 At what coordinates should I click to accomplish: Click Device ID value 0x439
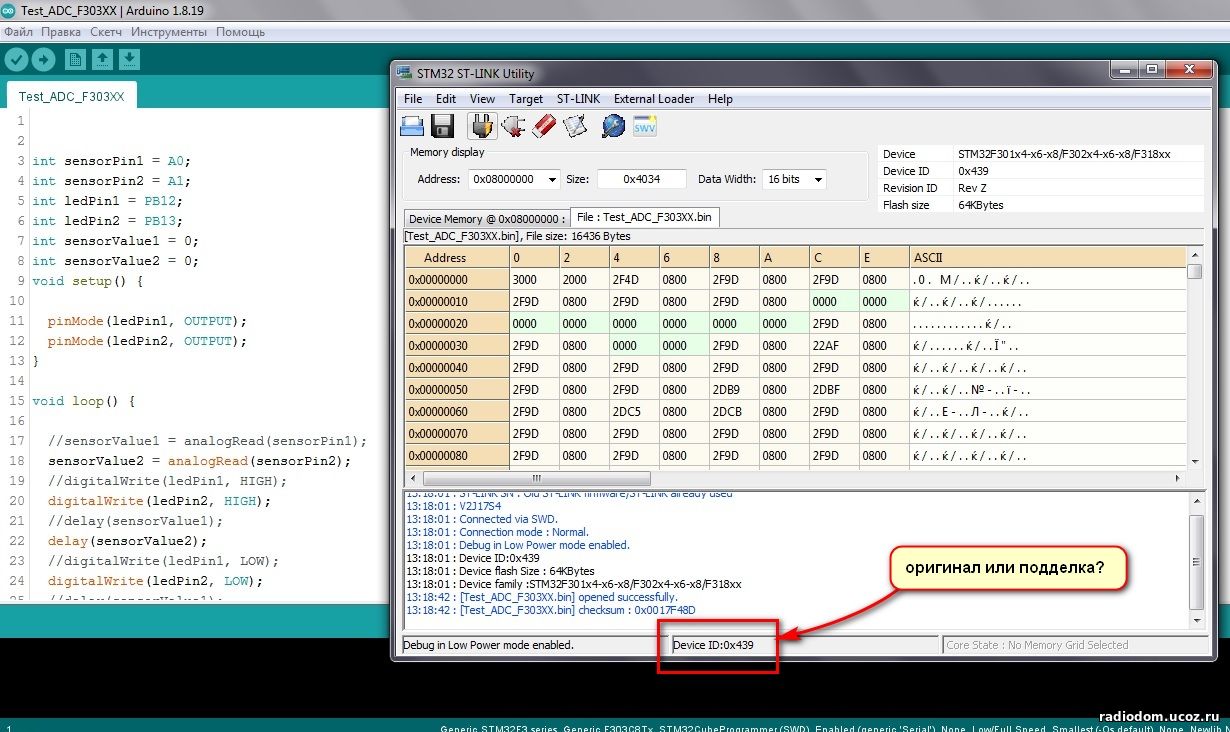[x=973, y=171]
